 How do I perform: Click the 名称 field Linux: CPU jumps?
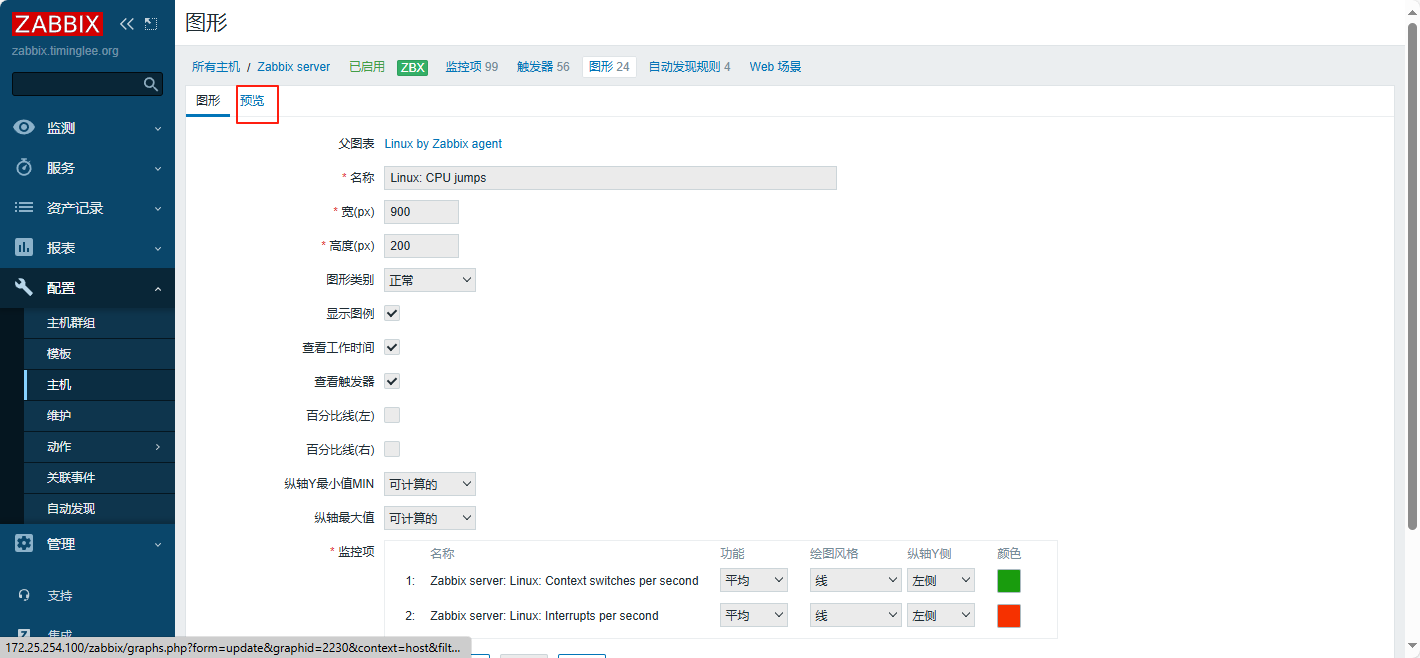point(610,178)
